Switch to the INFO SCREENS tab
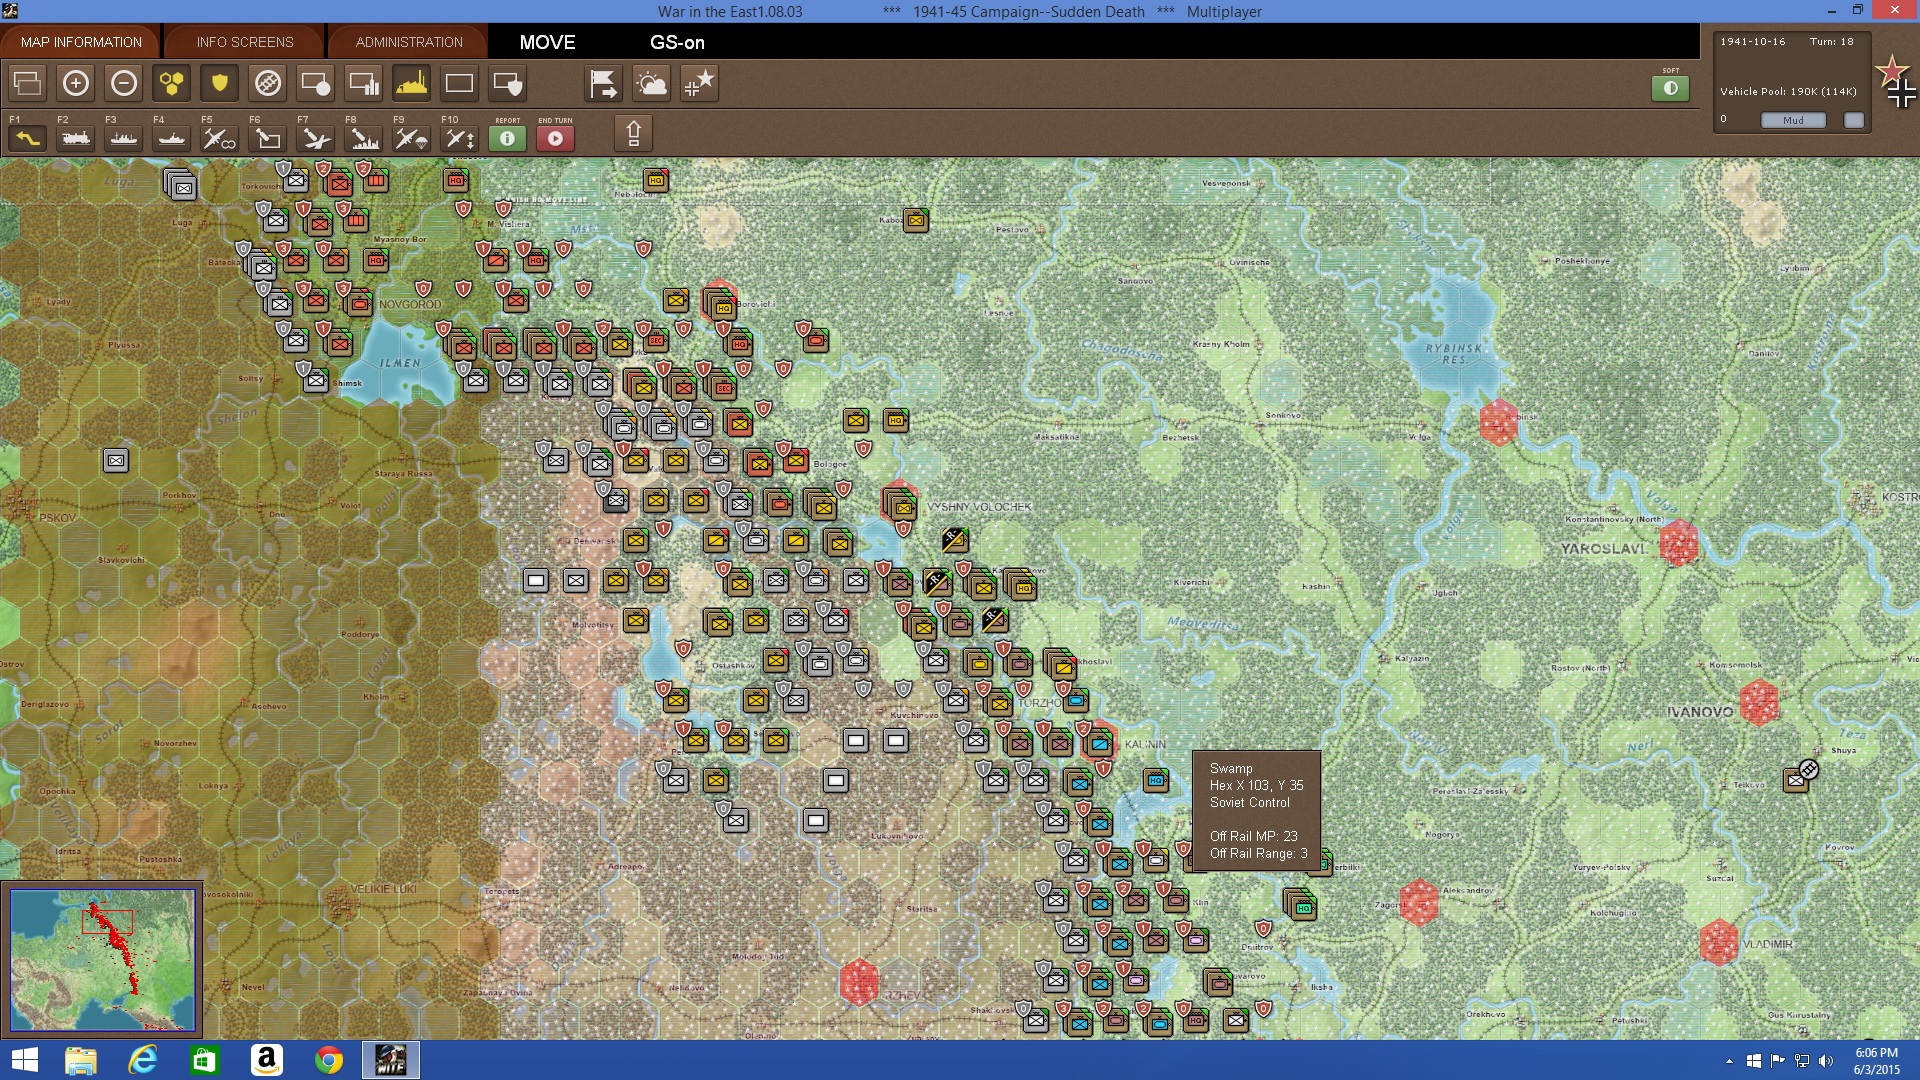Screen dimensions: 1920x1080 point(245,42)
